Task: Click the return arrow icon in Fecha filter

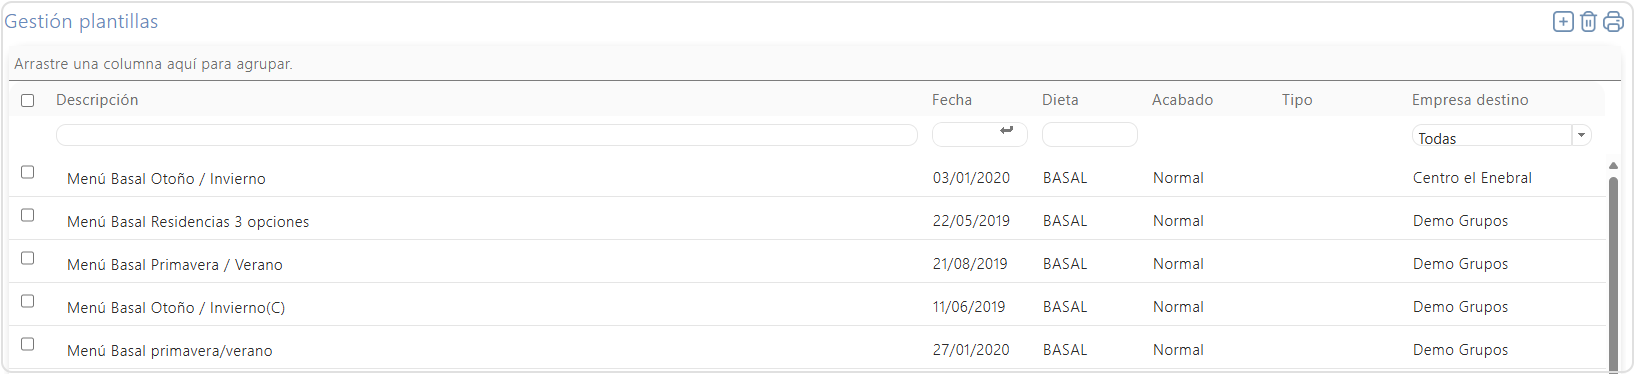Action: [1007, 131]
